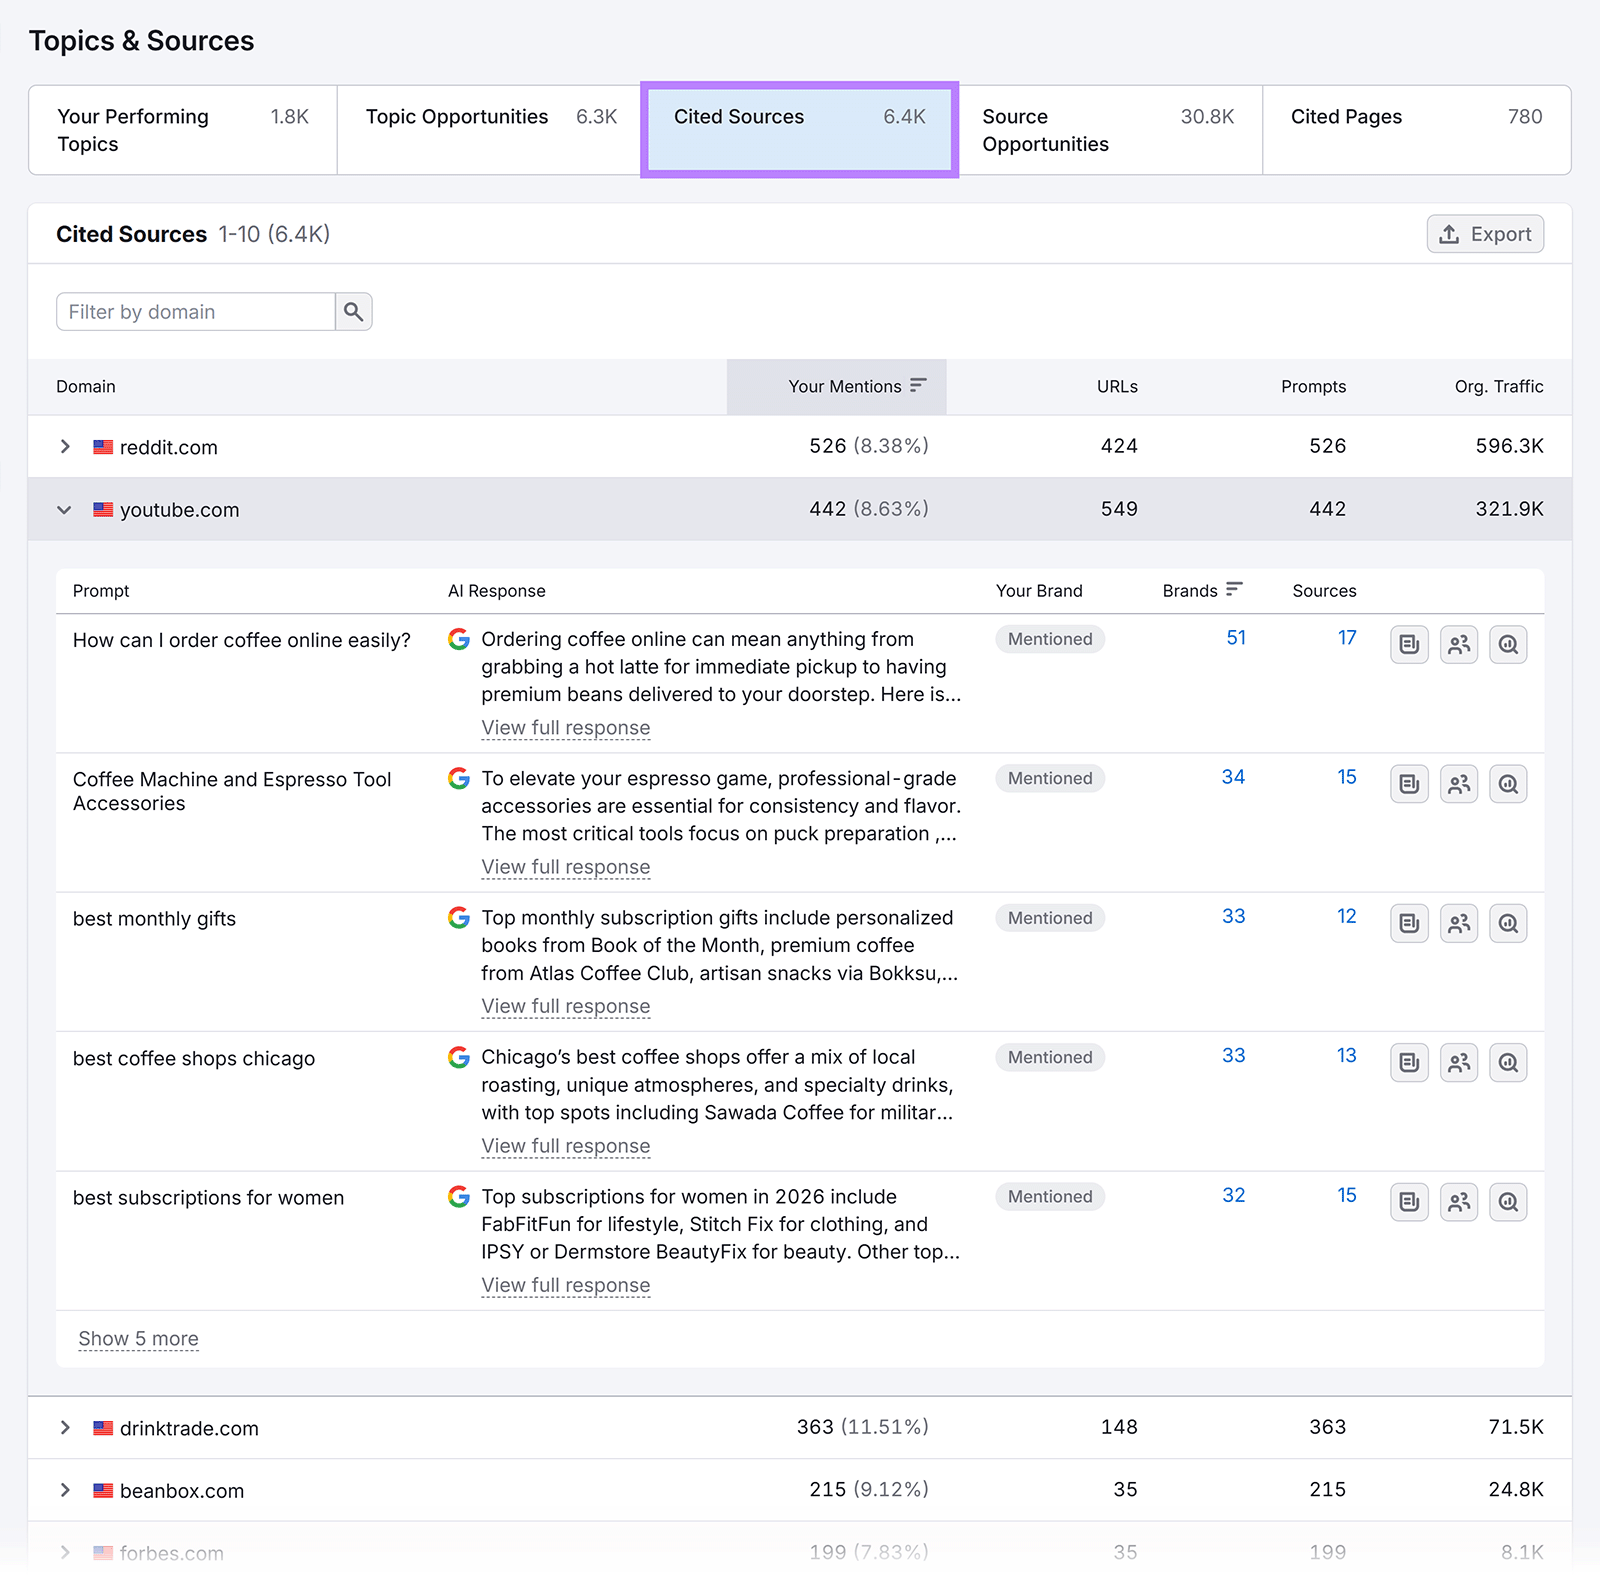View full response for subscriptions for women

[x=566, y=1285]
